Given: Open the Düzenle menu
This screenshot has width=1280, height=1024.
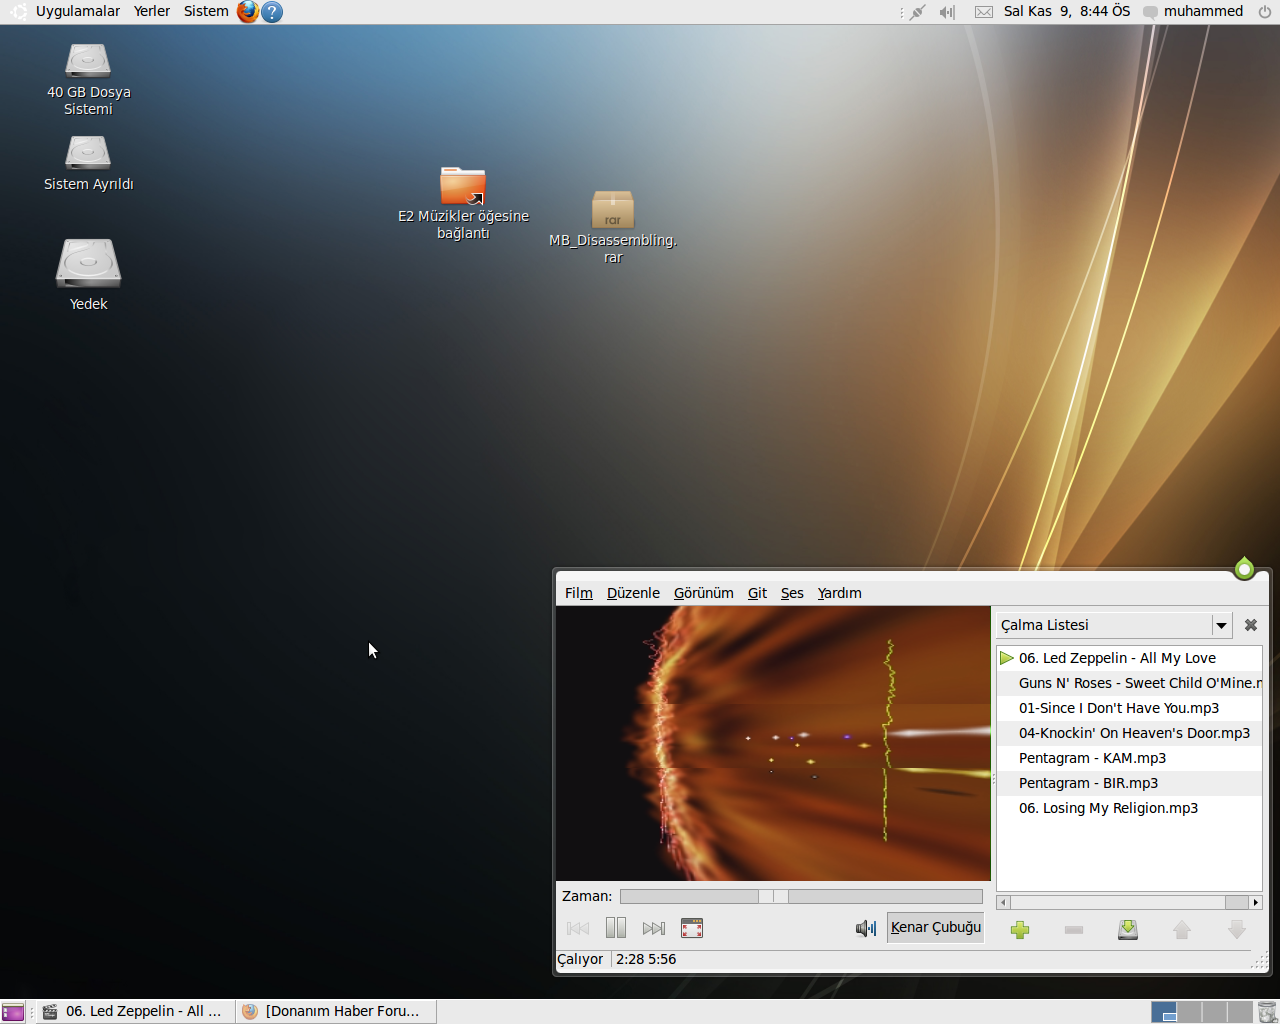Looking at the screenshot, I should [x=633, y=593].
